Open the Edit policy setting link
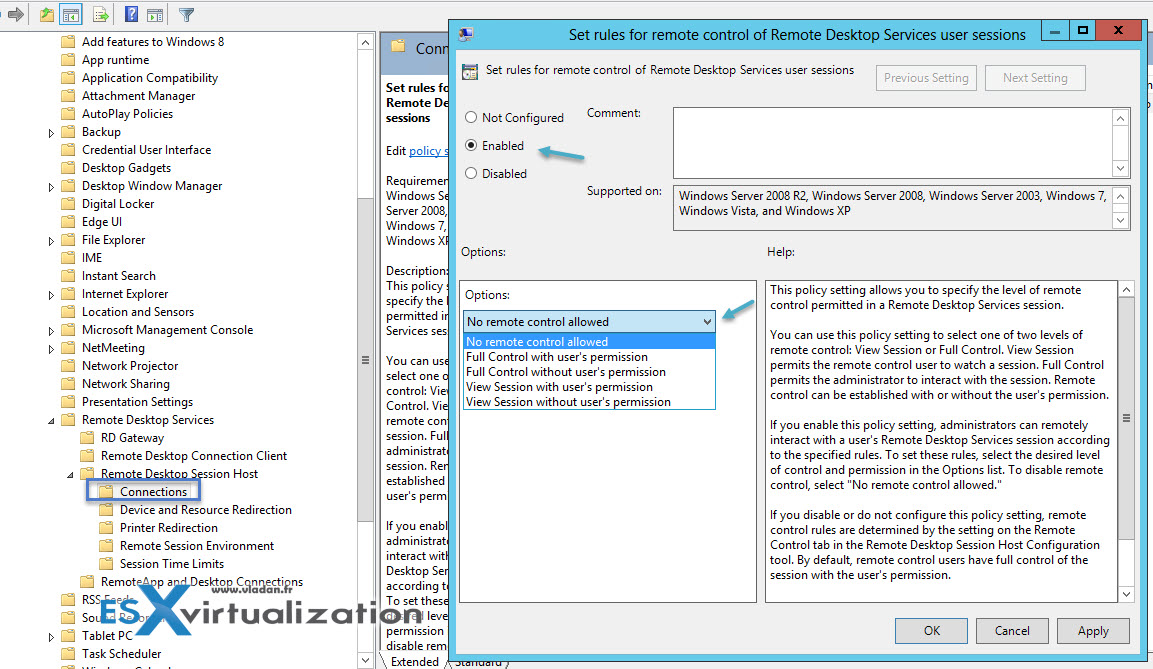This screenshot has width=1153, height=669. (428, 151)
